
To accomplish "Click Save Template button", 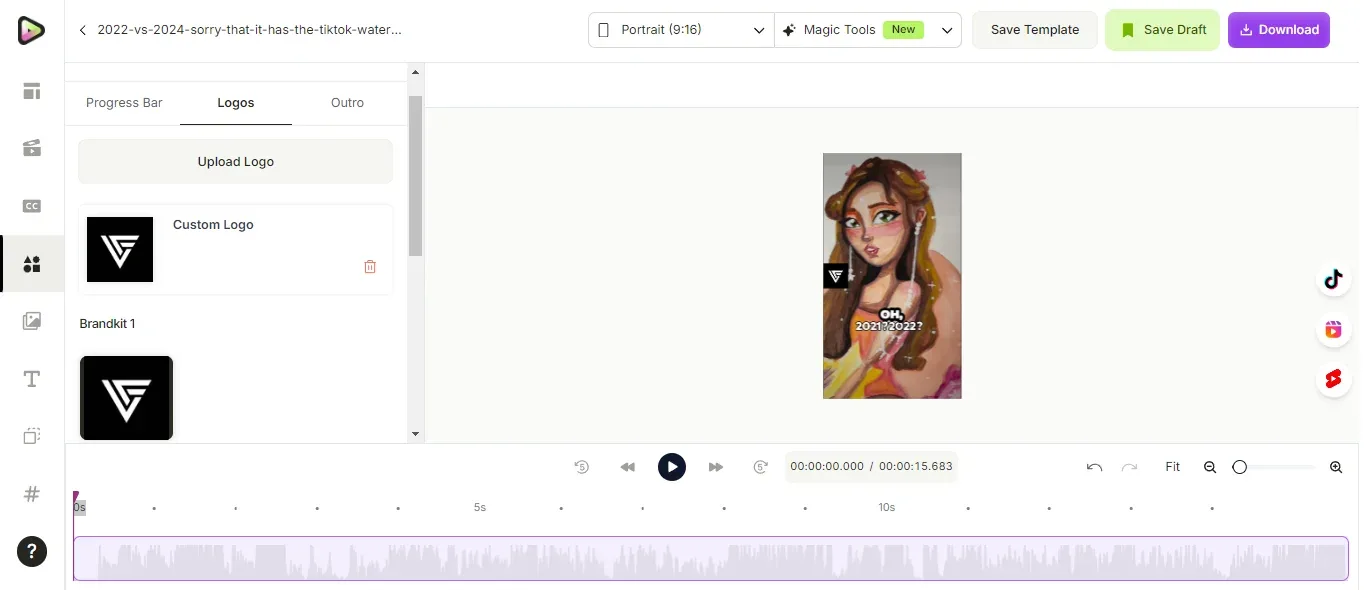I will (1035, 30).
